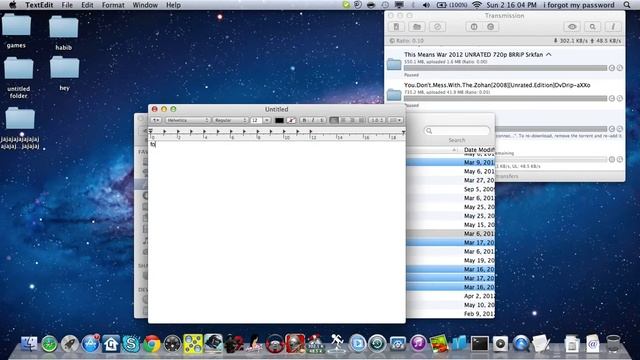
Task: Click the Remove torrent icon in Transmission
Action: click(x=437, y=27)
